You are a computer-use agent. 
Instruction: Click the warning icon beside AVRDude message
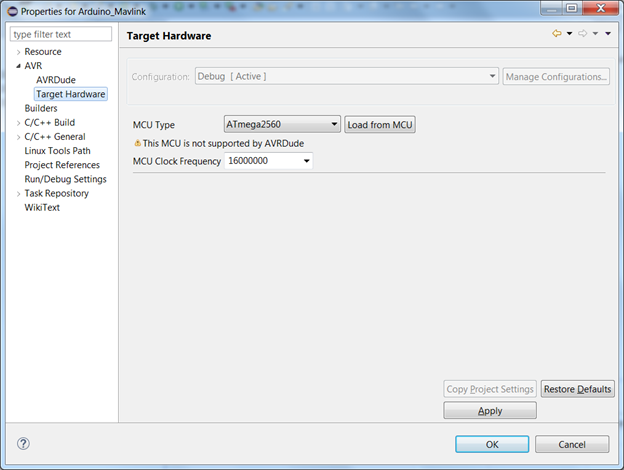(138, 143)
